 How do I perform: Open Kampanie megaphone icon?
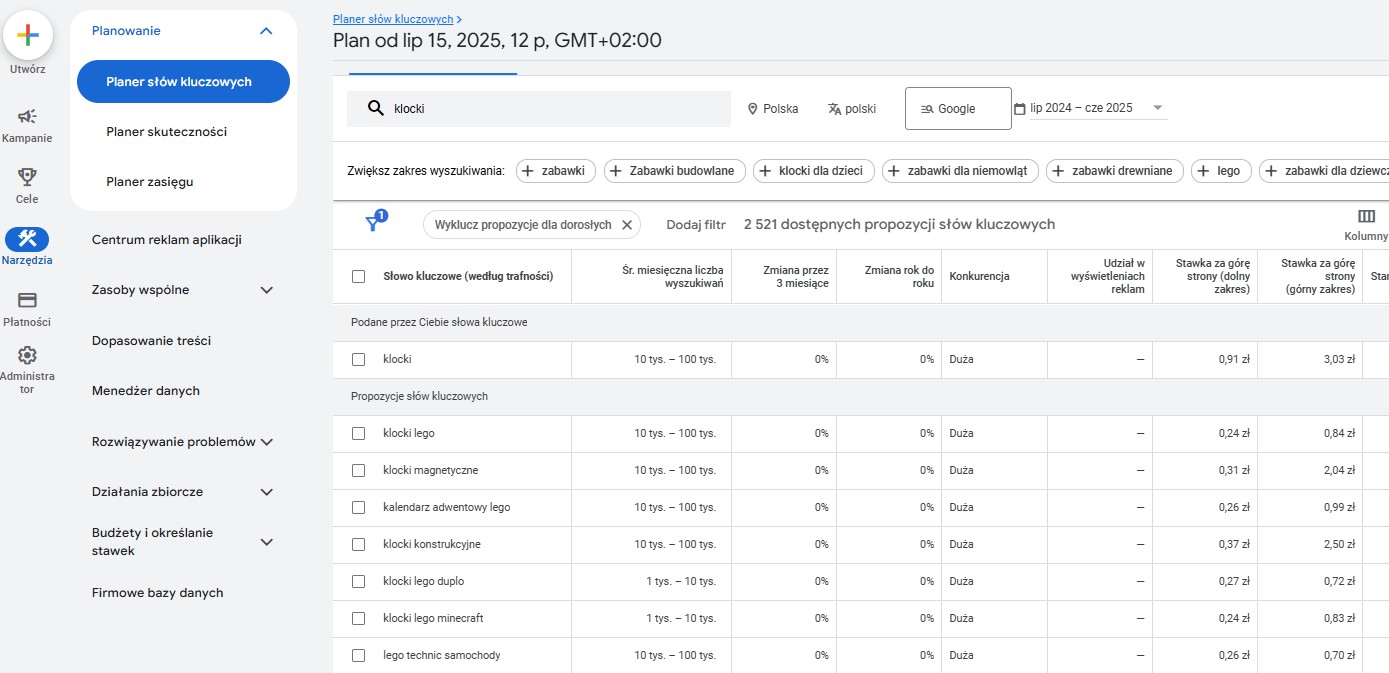(x=27, y=116)
